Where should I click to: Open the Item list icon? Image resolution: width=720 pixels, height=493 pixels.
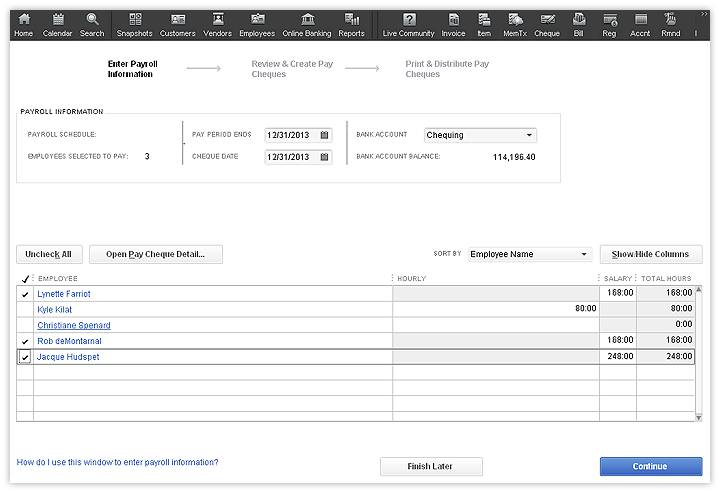pos(484,25)
